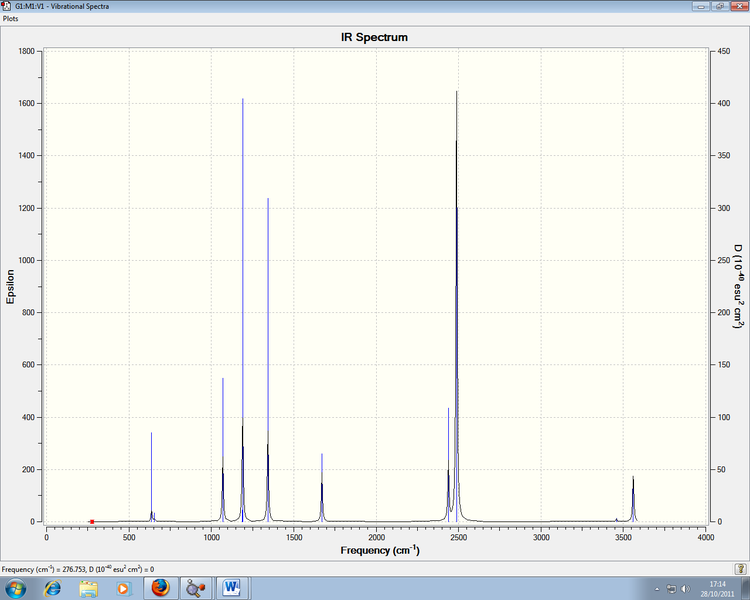Select the peak near 1070 cm-1

pos(223,450)
